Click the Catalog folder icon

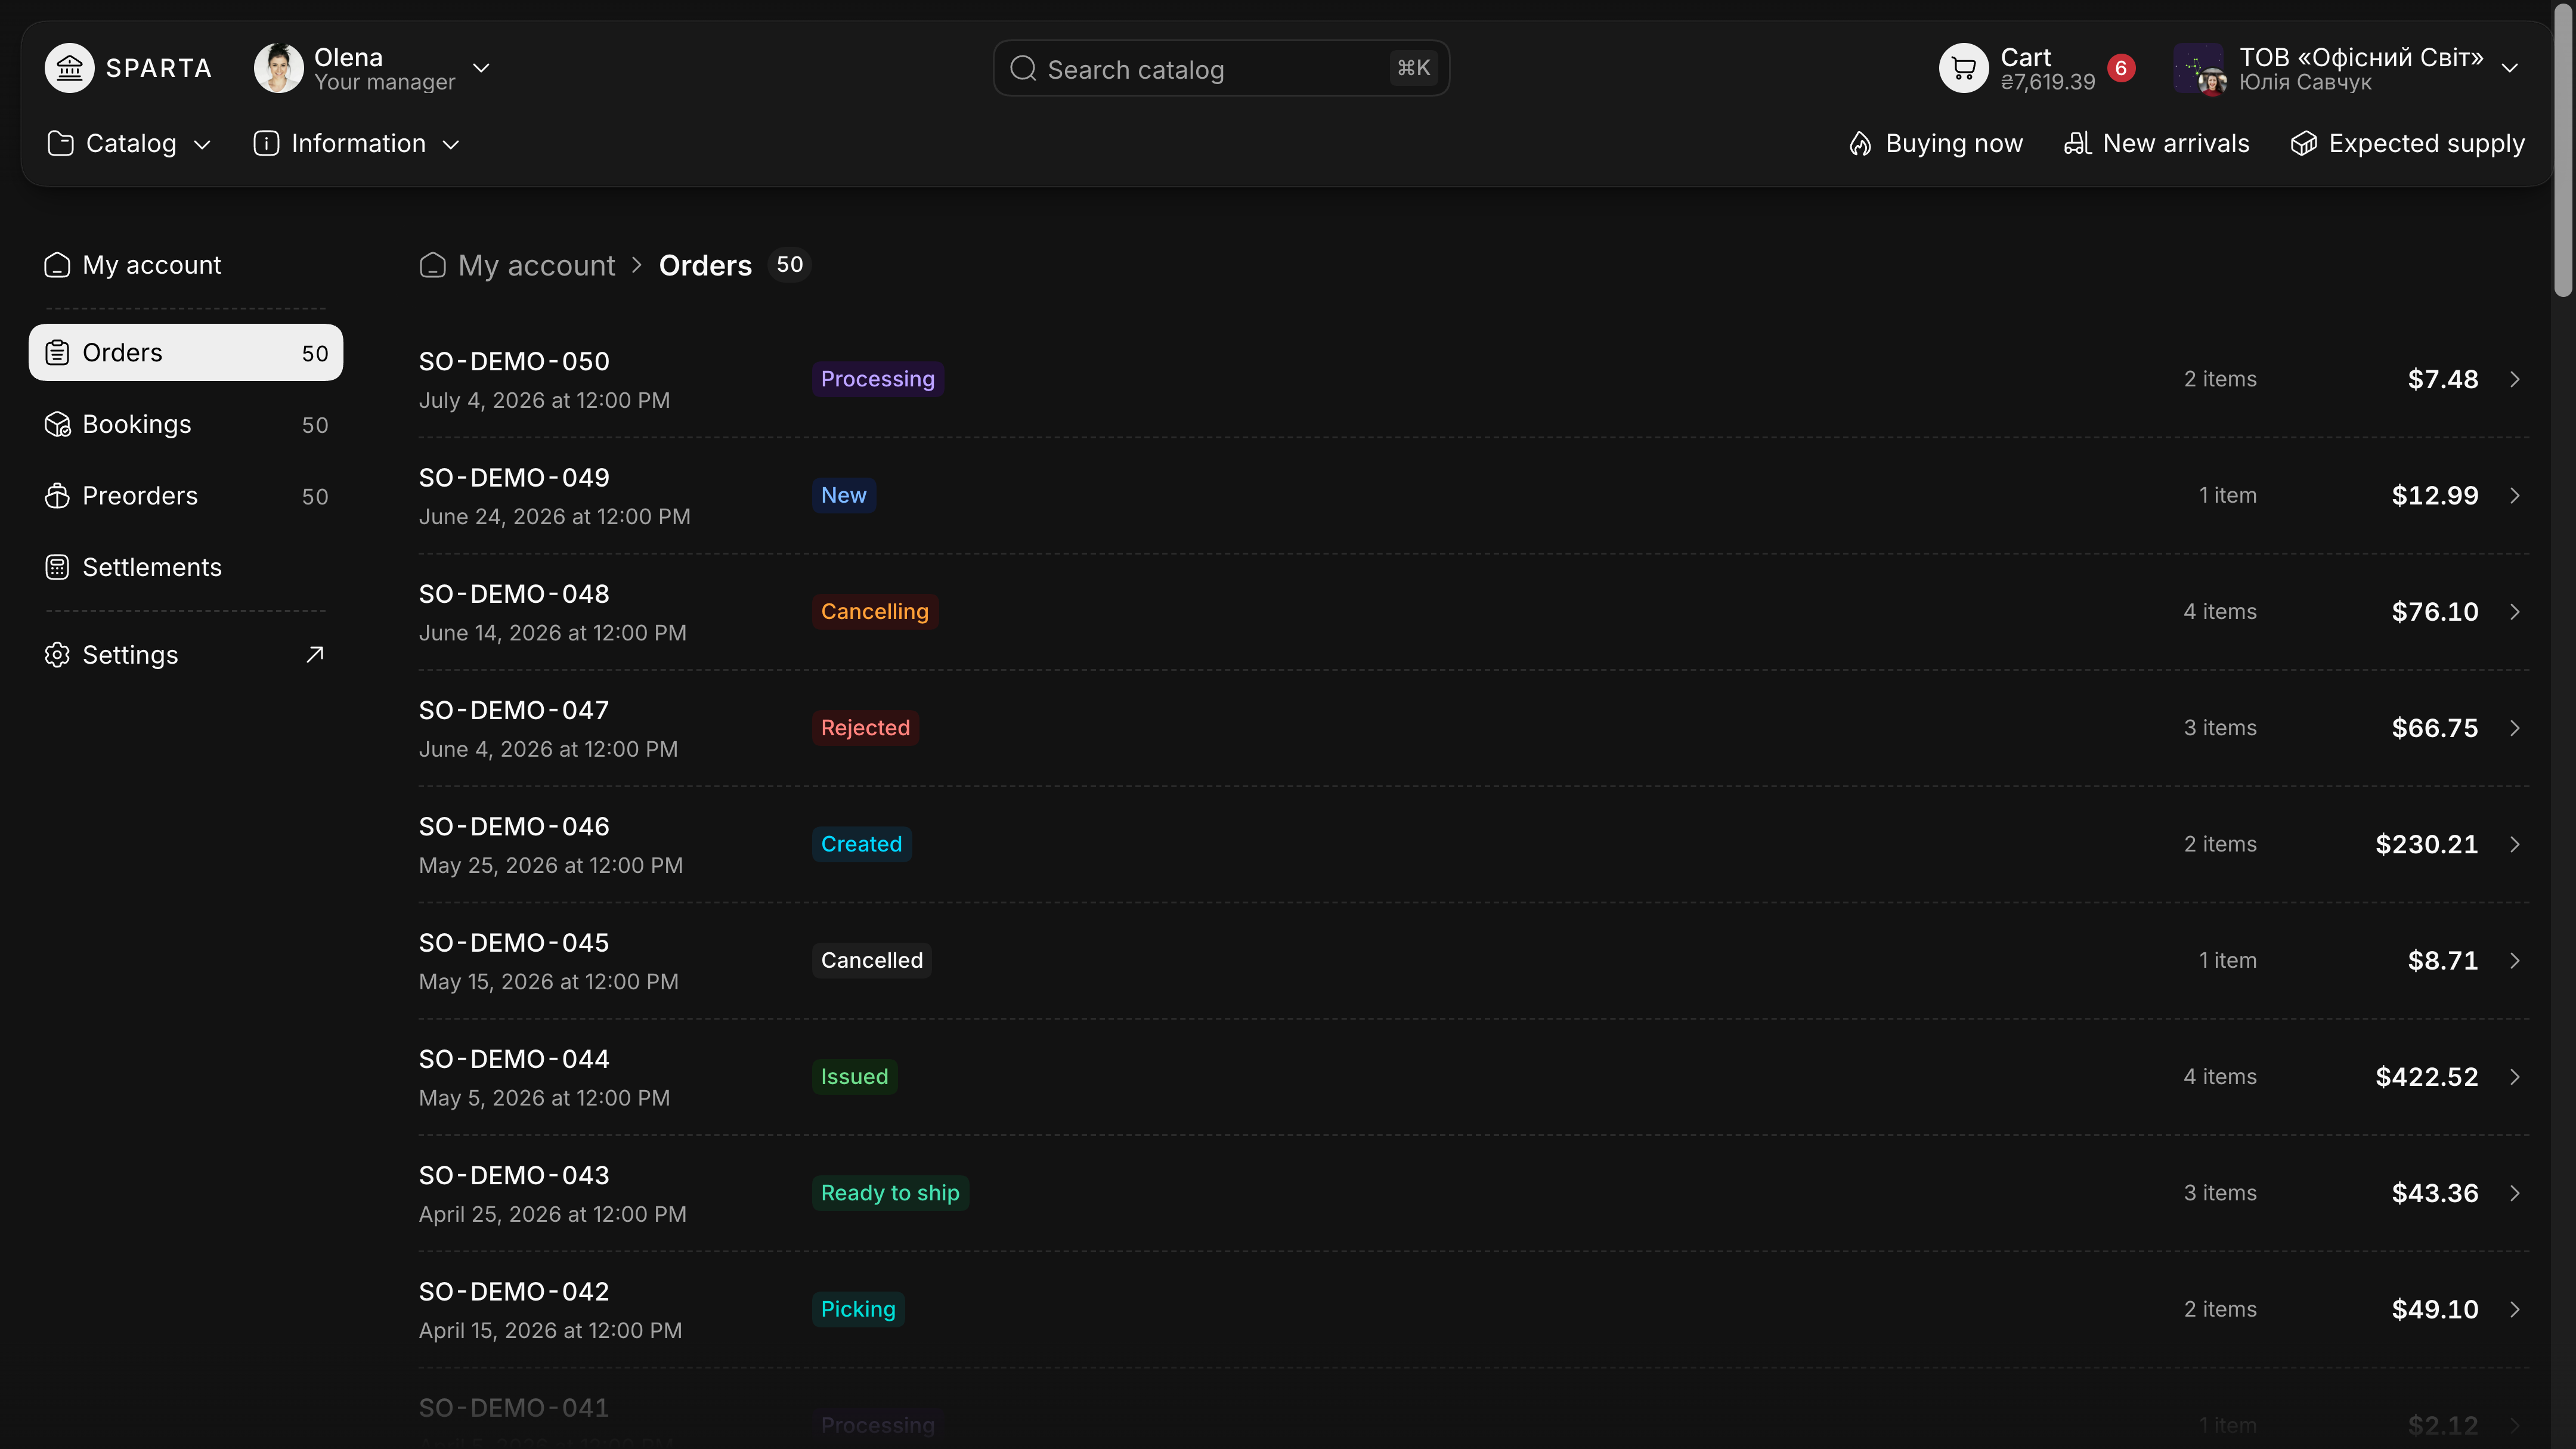pyautogui.click(x=60, y=144)
